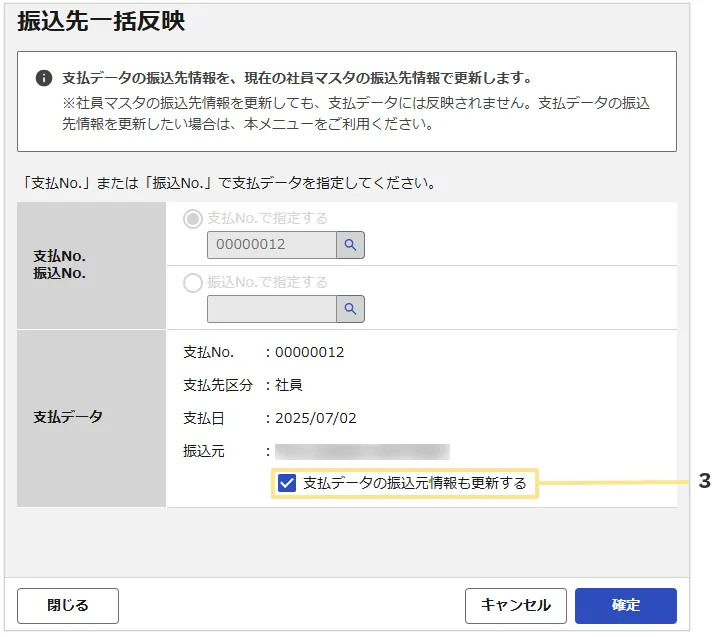Click the 支払先区分 value 社員

(x=289, y=385)
